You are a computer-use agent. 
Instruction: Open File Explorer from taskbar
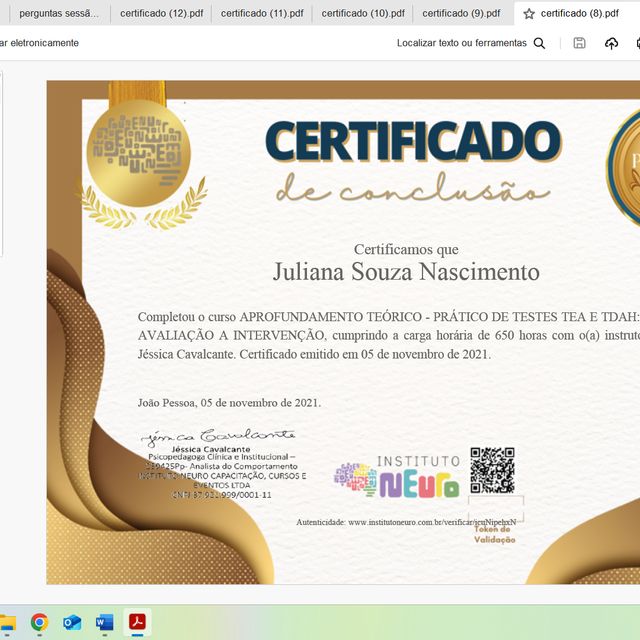click(7, 622)
